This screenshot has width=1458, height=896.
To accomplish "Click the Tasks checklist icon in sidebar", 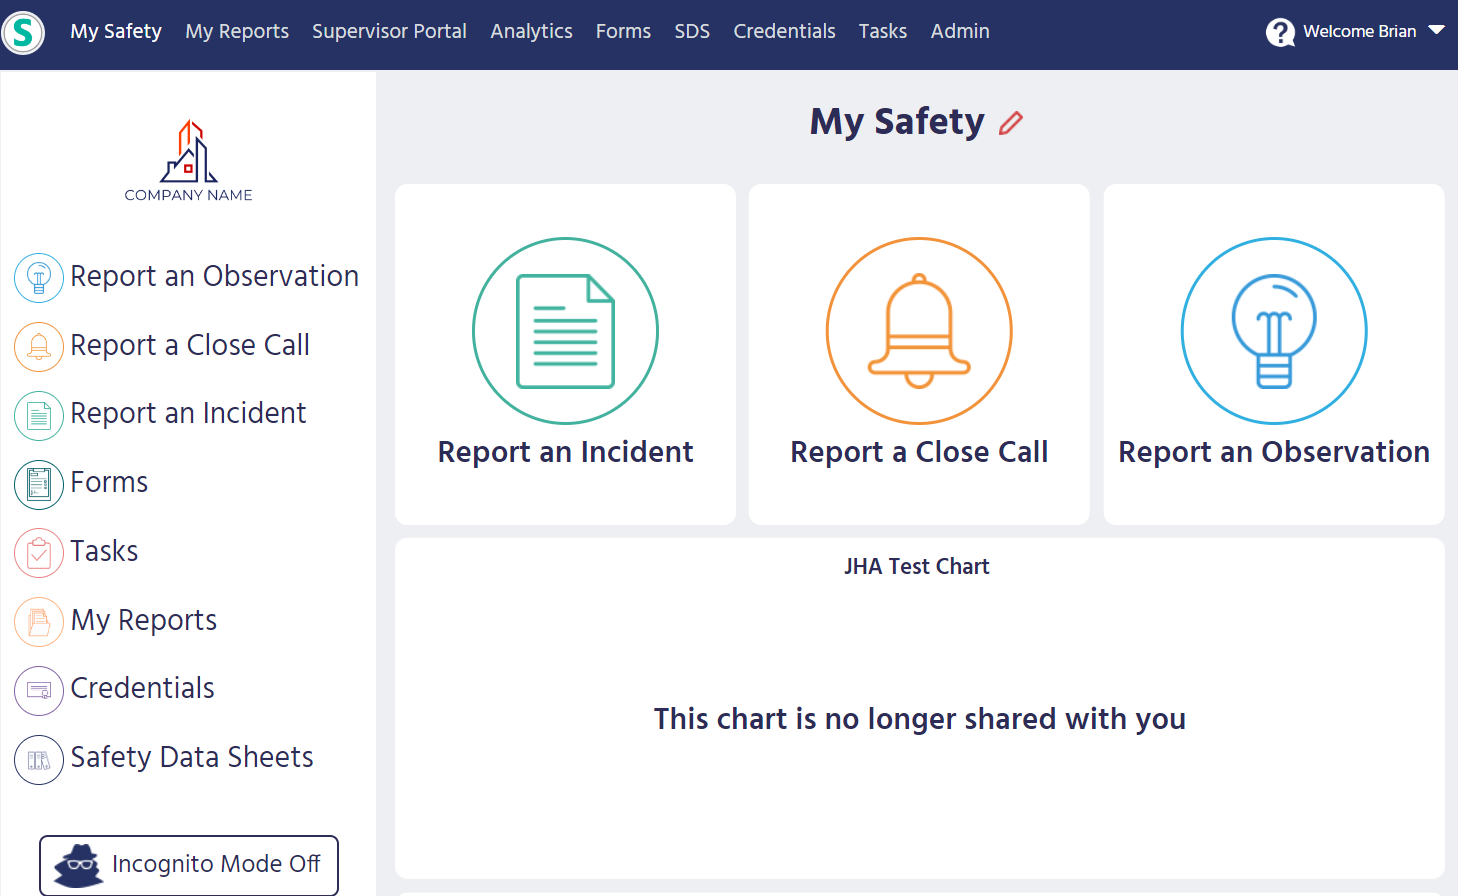I will (39, 553).
